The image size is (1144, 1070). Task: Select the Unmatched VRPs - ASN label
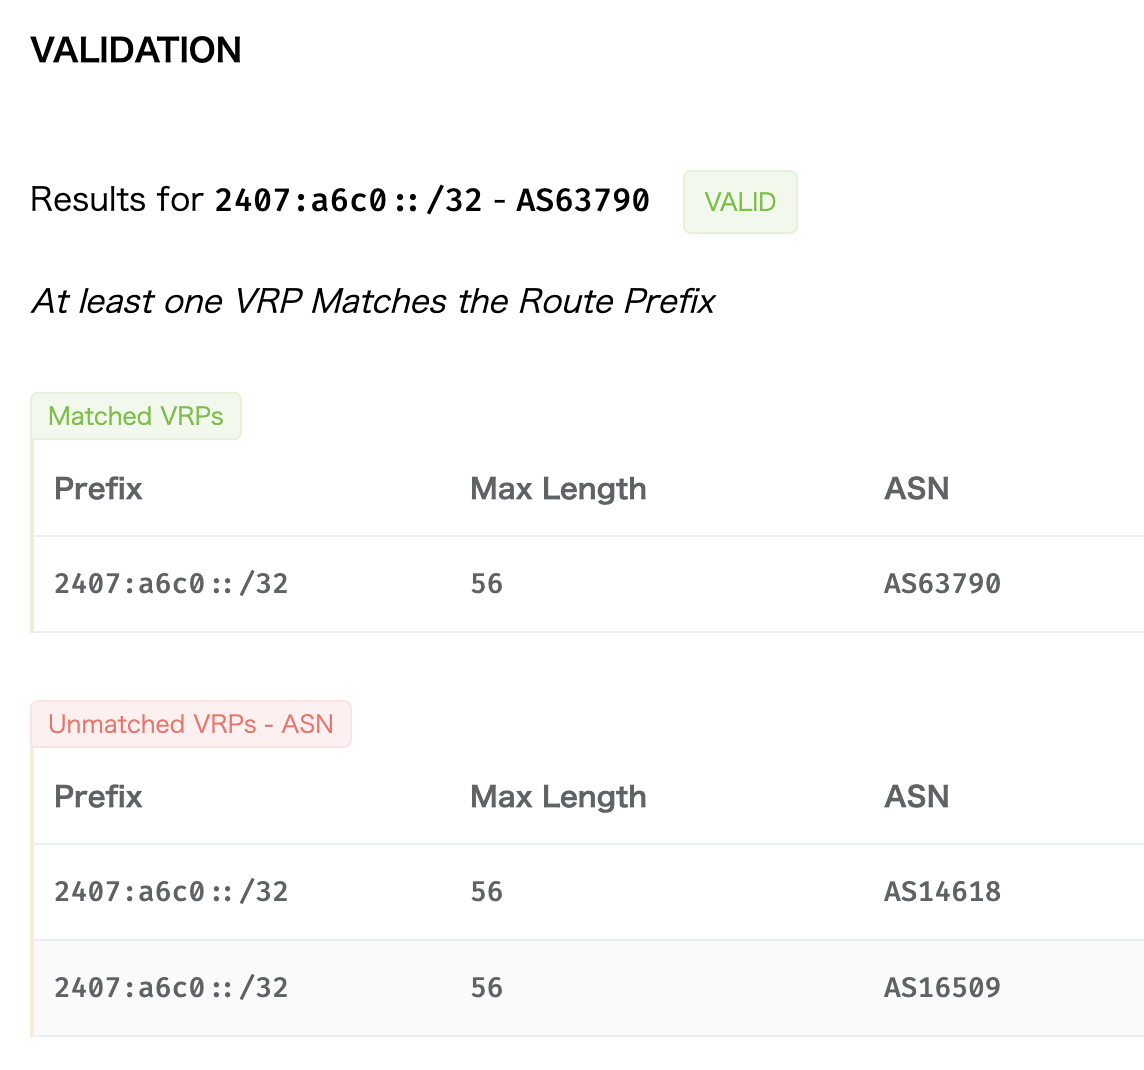(x=191, y=724)
